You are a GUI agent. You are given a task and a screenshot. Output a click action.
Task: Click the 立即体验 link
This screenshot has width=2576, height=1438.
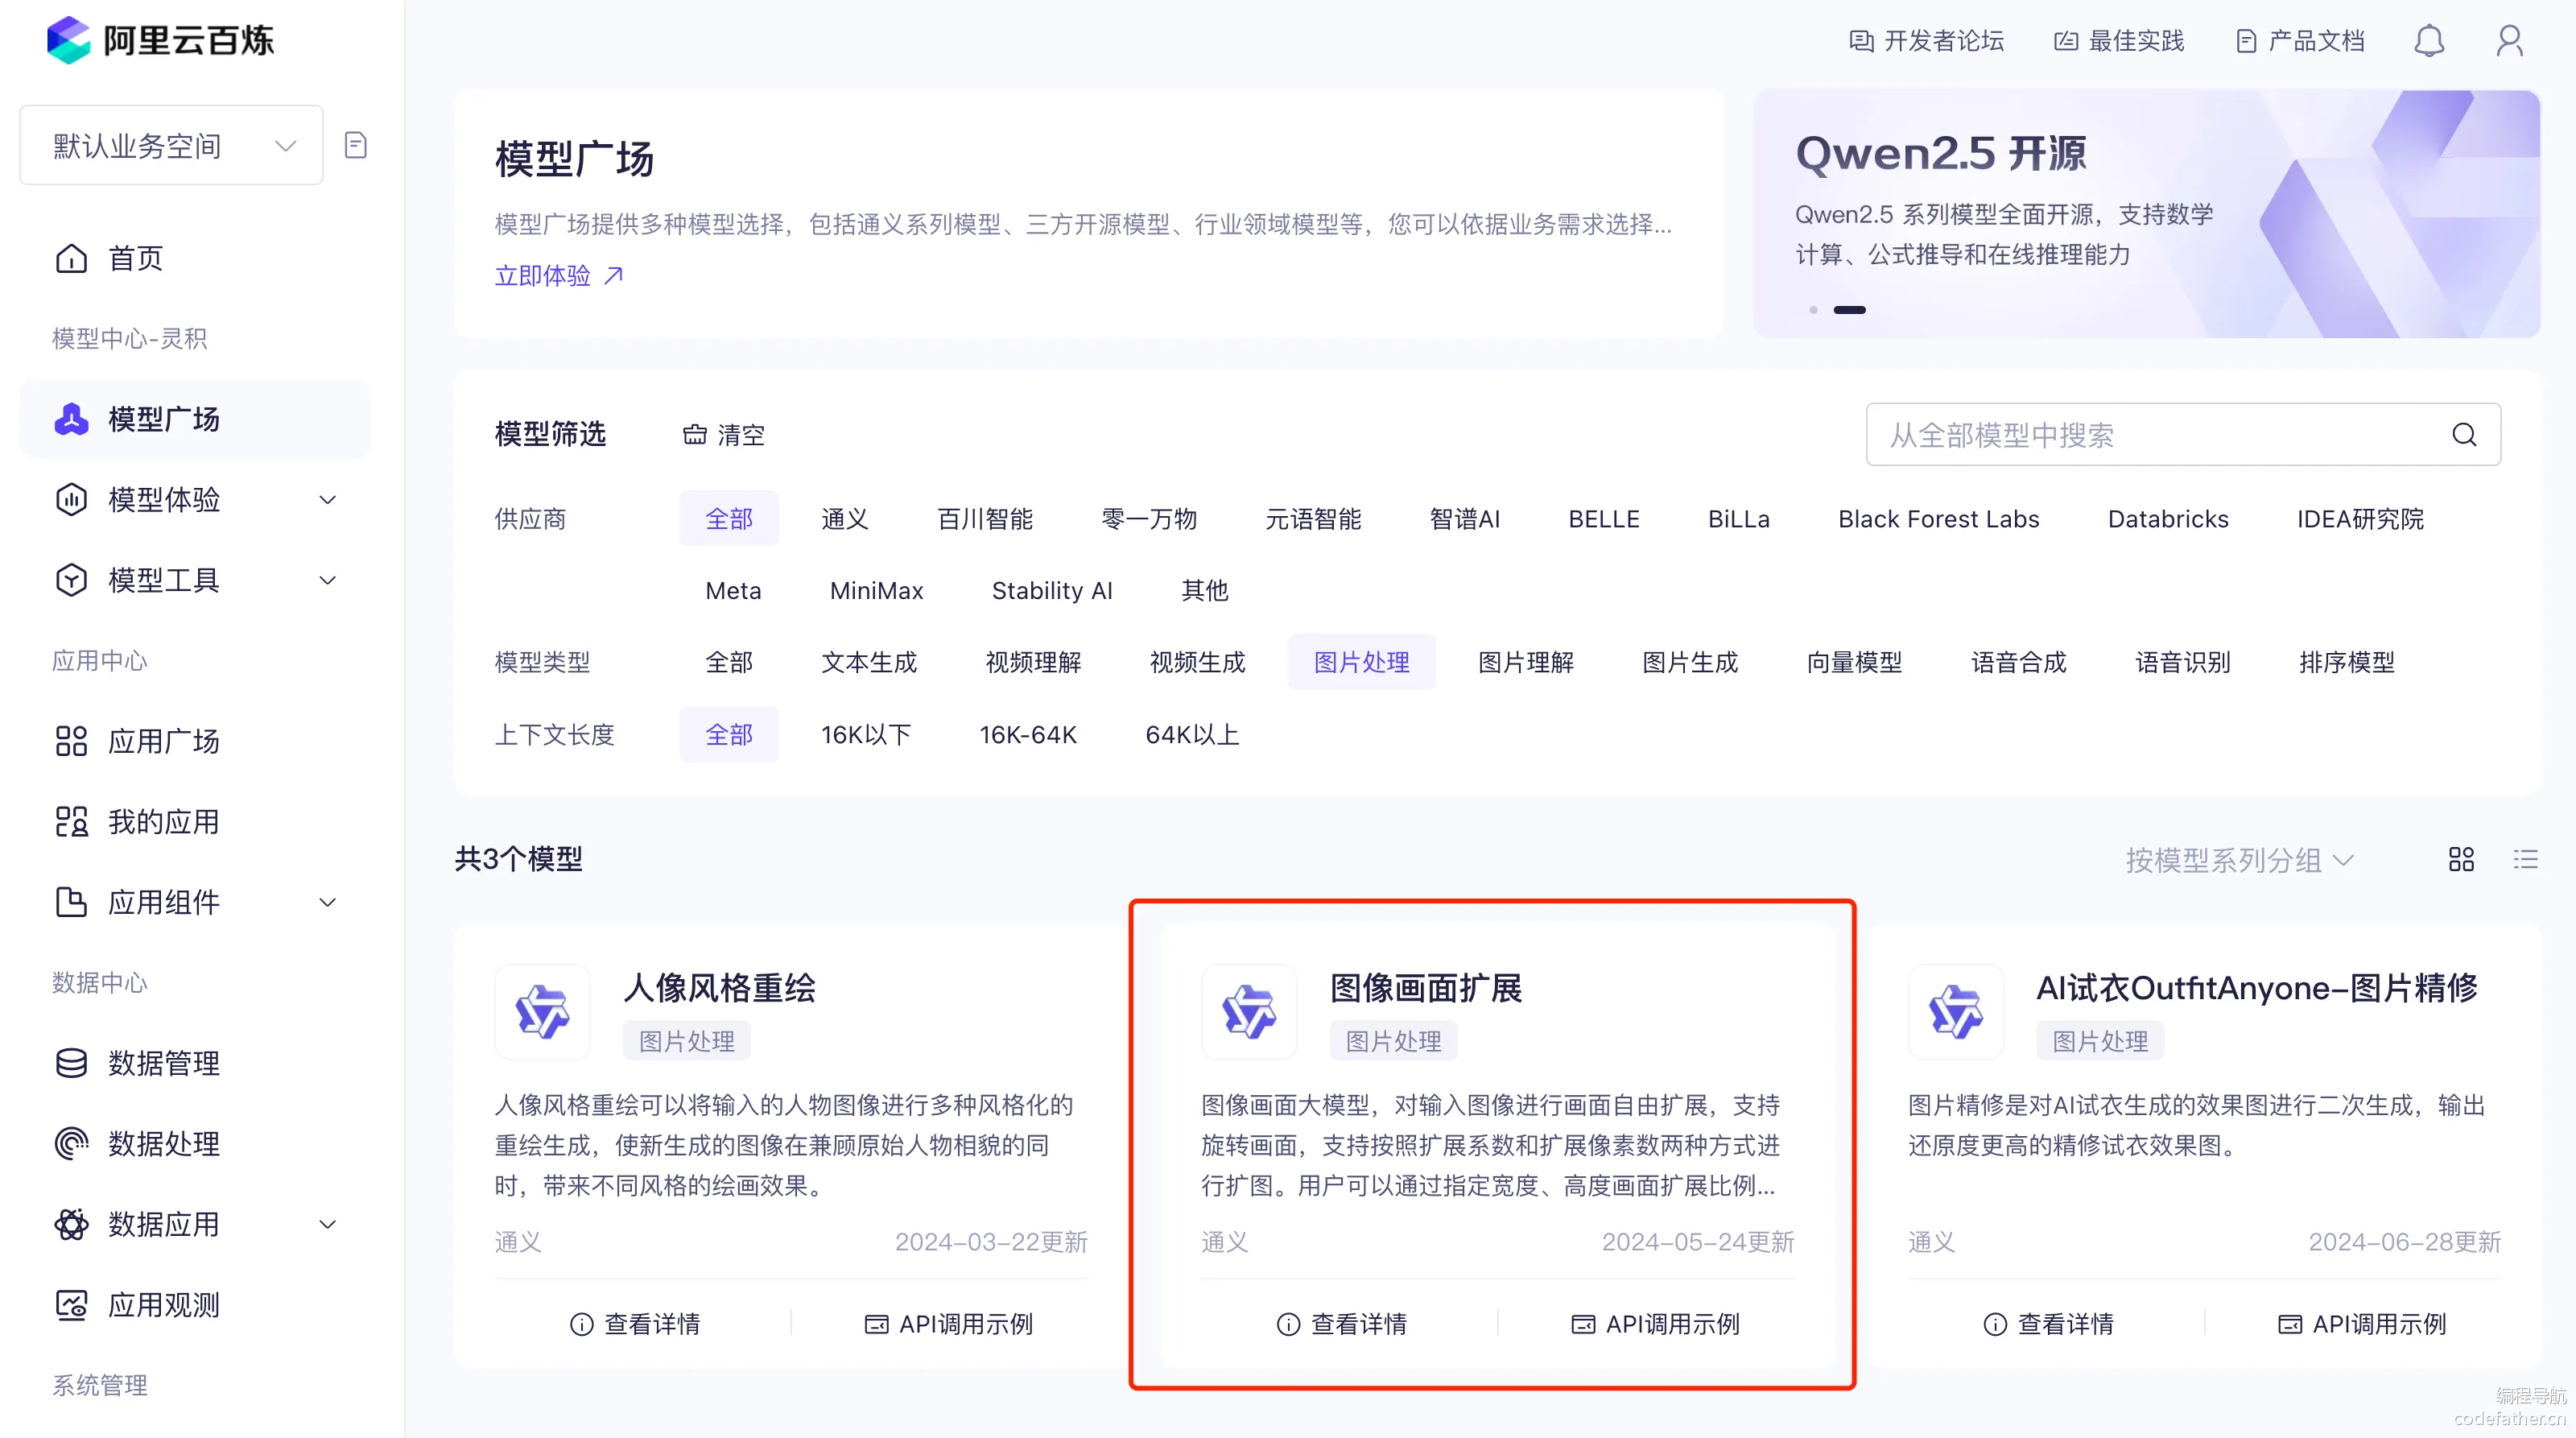coord(559,275)
